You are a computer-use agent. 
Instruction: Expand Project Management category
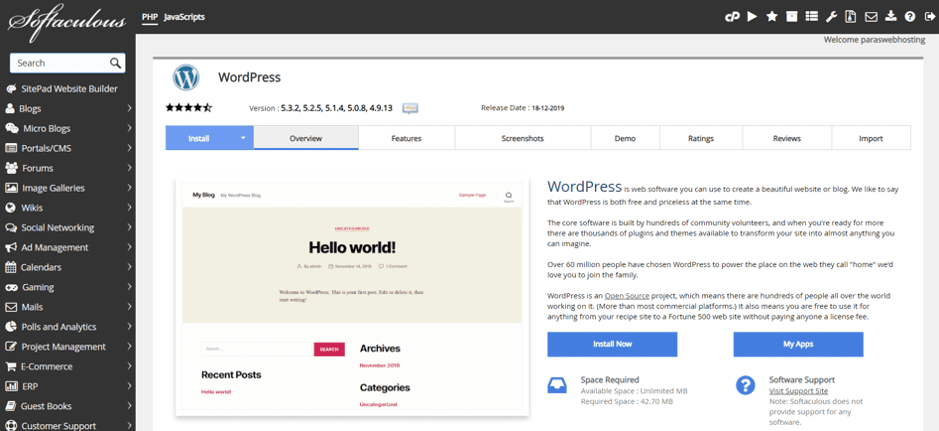(129, 347)
